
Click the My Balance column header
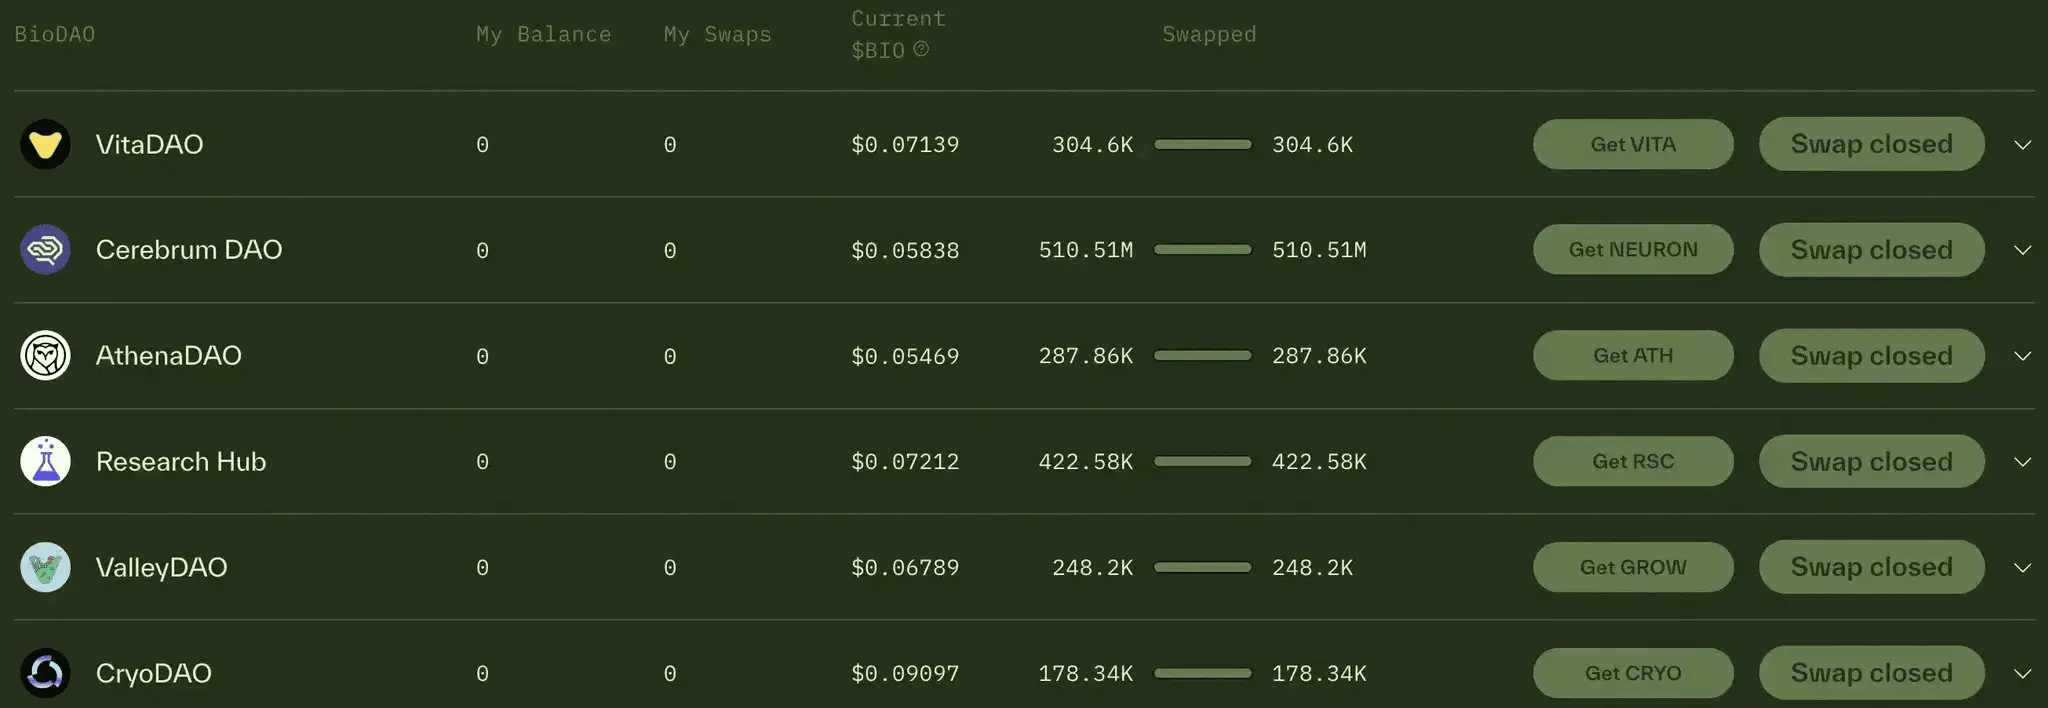543,34
